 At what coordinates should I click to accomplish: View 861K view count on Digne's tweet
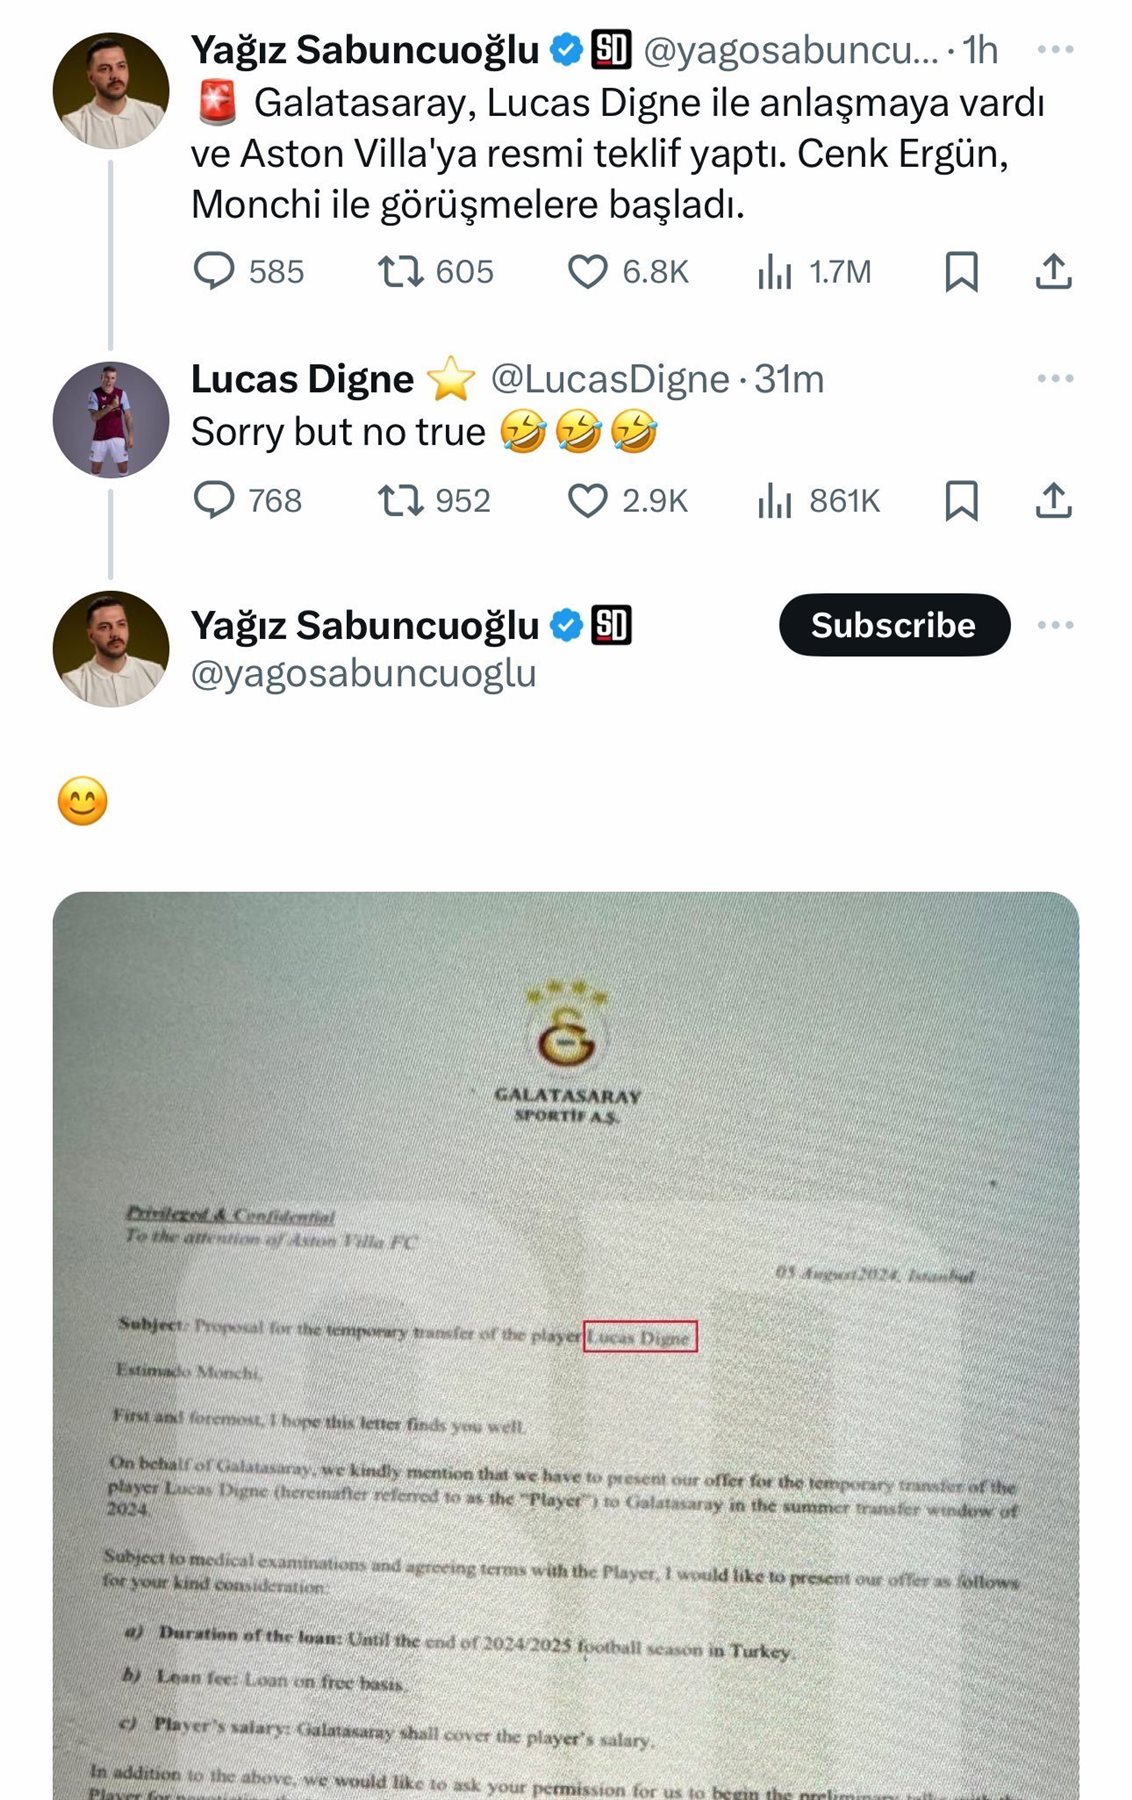[775, 500]
